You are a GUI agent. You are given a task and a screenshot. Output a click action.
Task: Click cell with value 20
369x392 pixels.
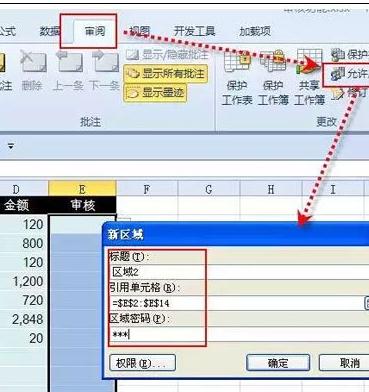tap(24, 338)
